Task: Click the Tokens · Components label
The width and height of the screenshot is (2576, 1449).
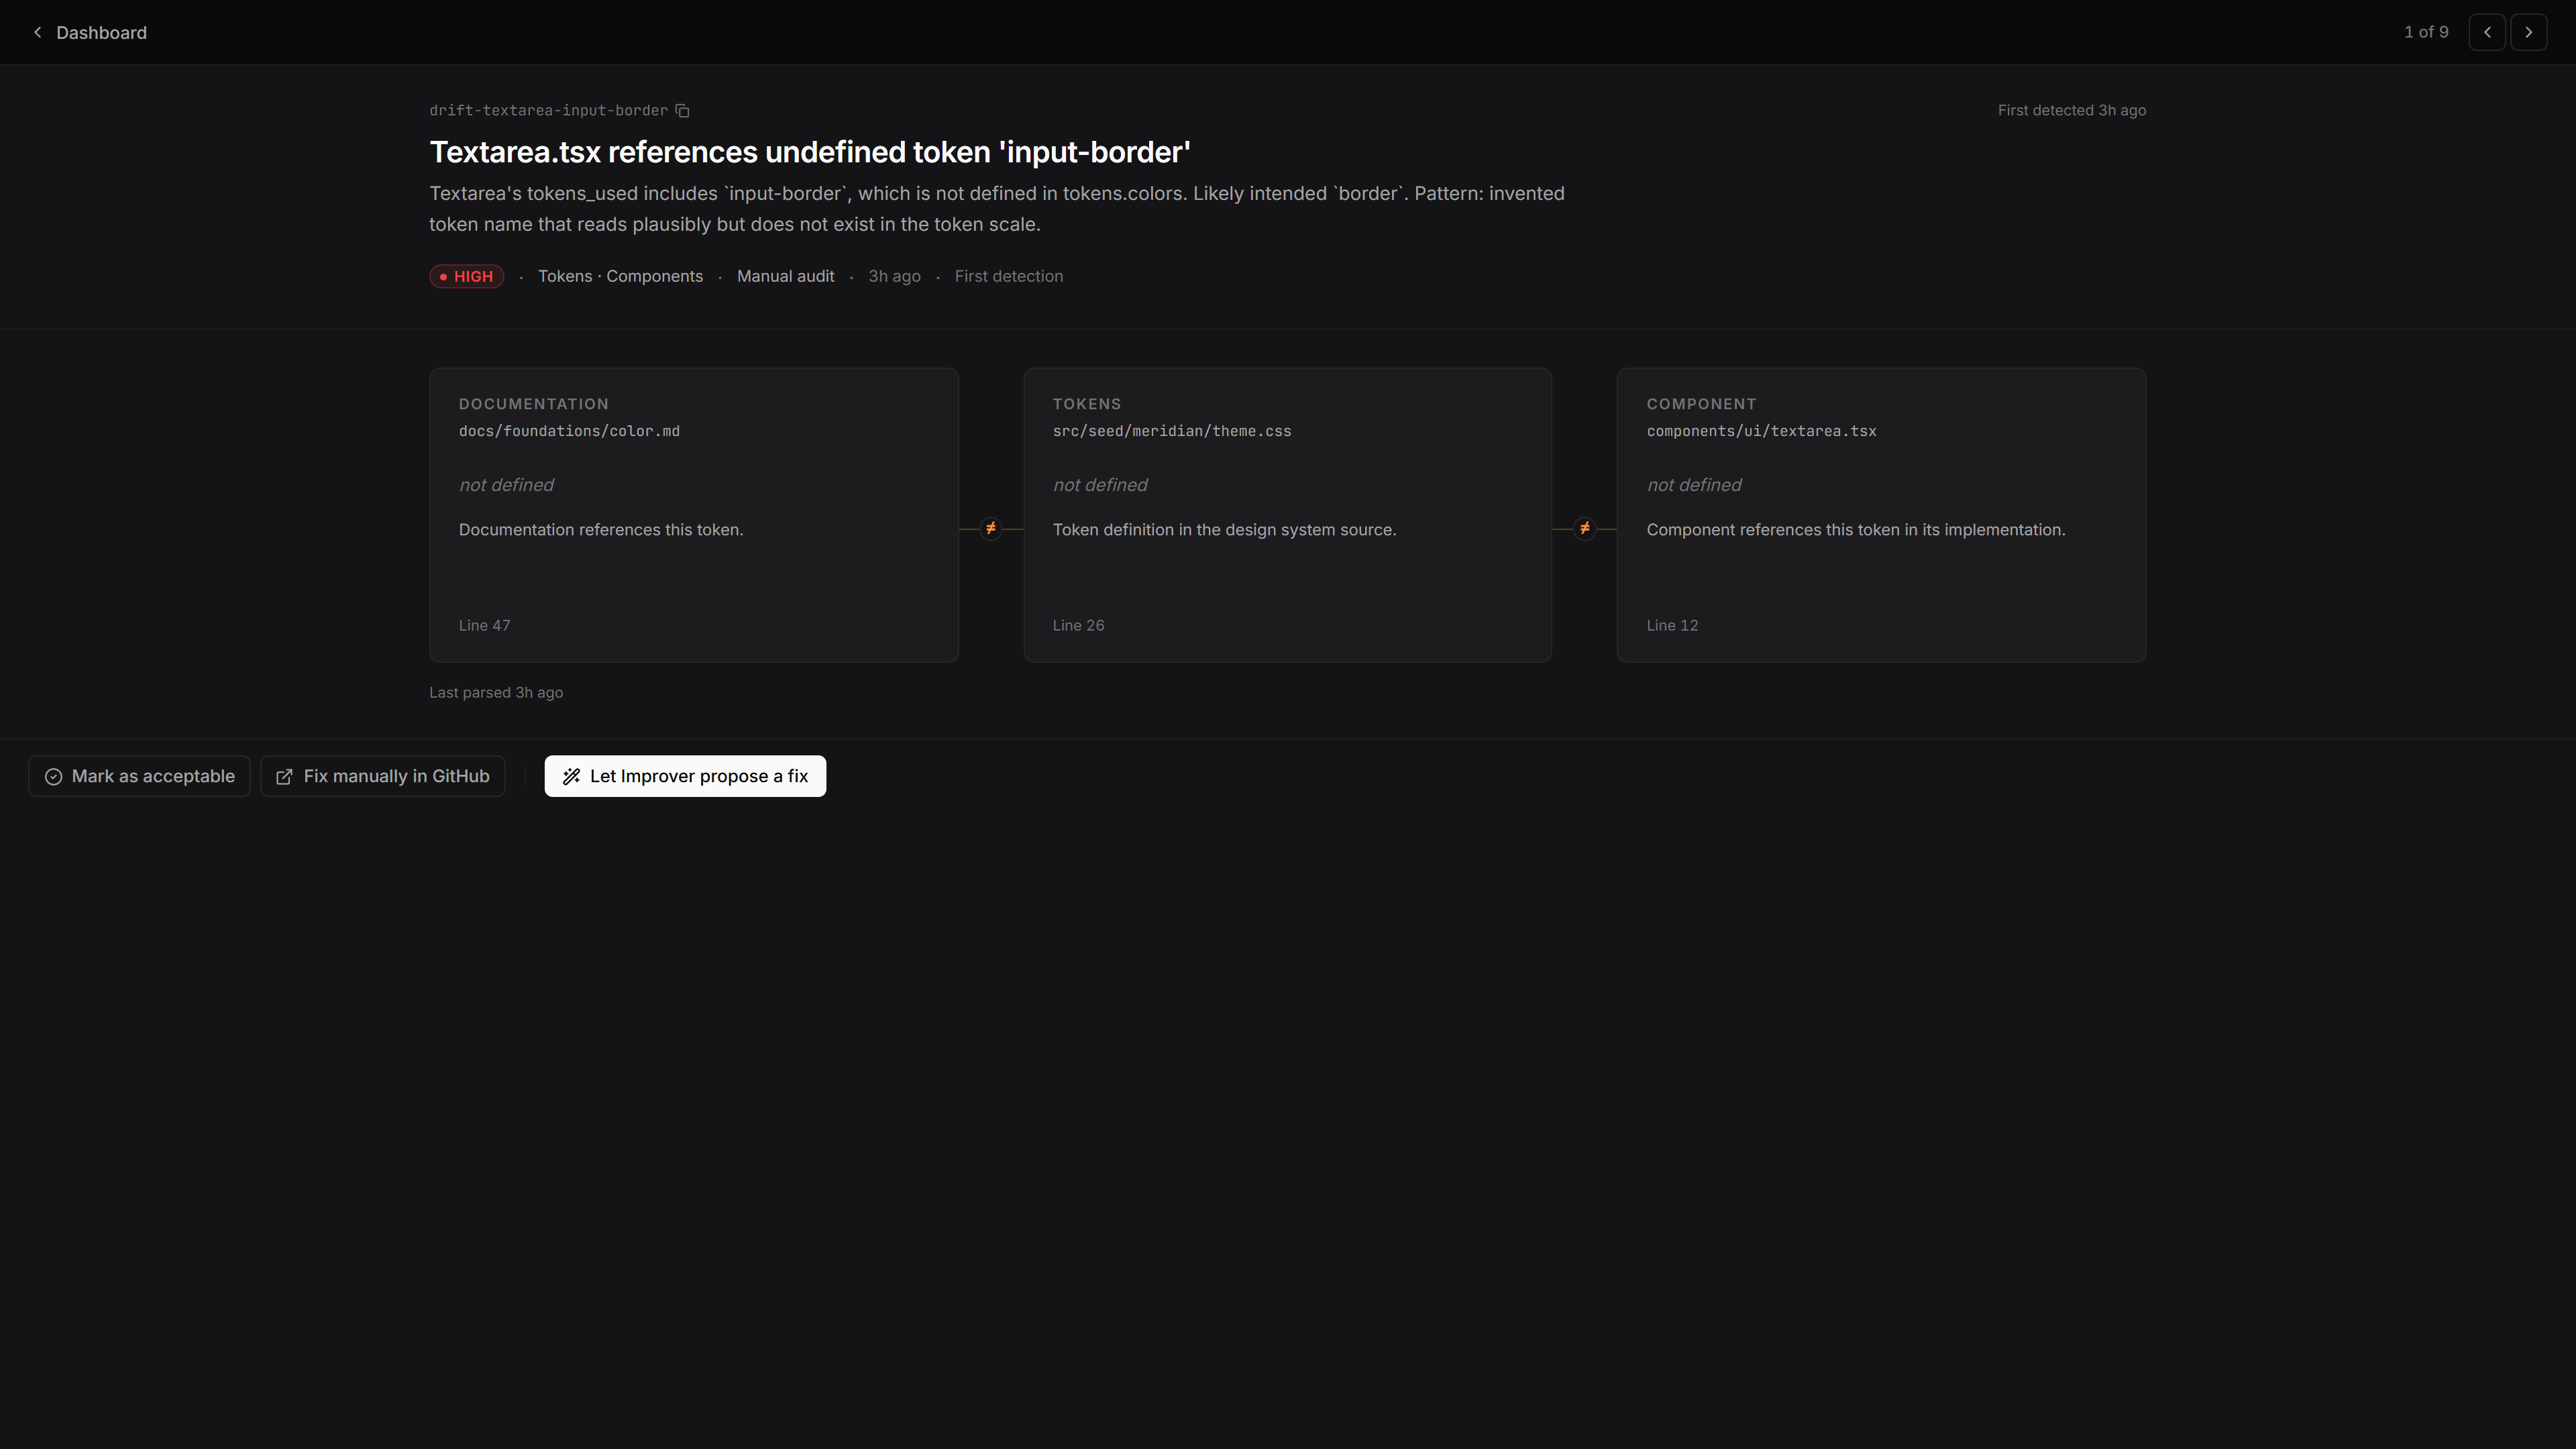Action: [x=620, y=276]
